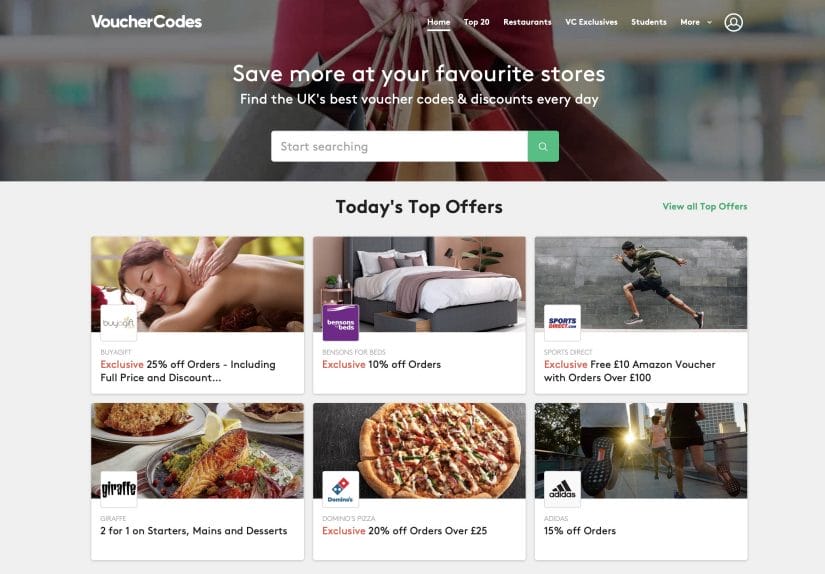The width and height of the screenshot is (825, 574).
Task: Click the Buyagift logo badge
Action: (x=118, y=322)
